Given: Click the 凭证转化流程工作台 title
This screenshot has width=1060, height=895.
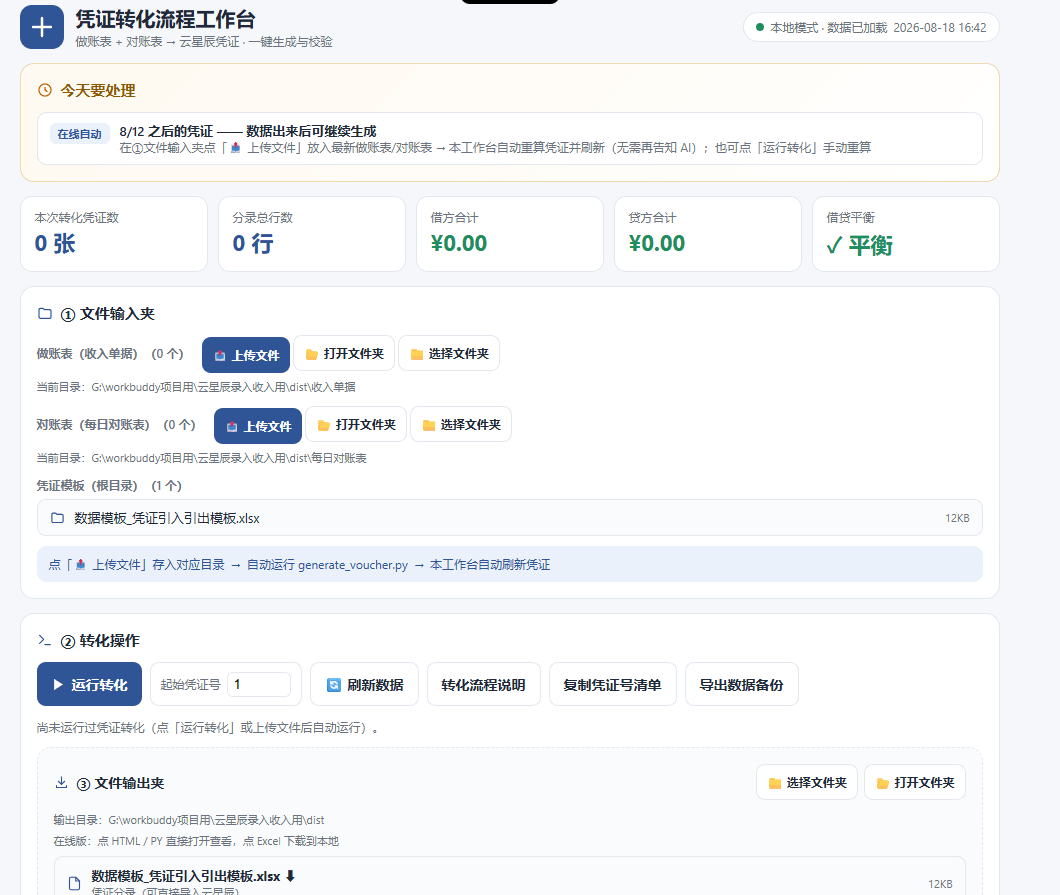Looking at the screenshot, I should point(166,19).
